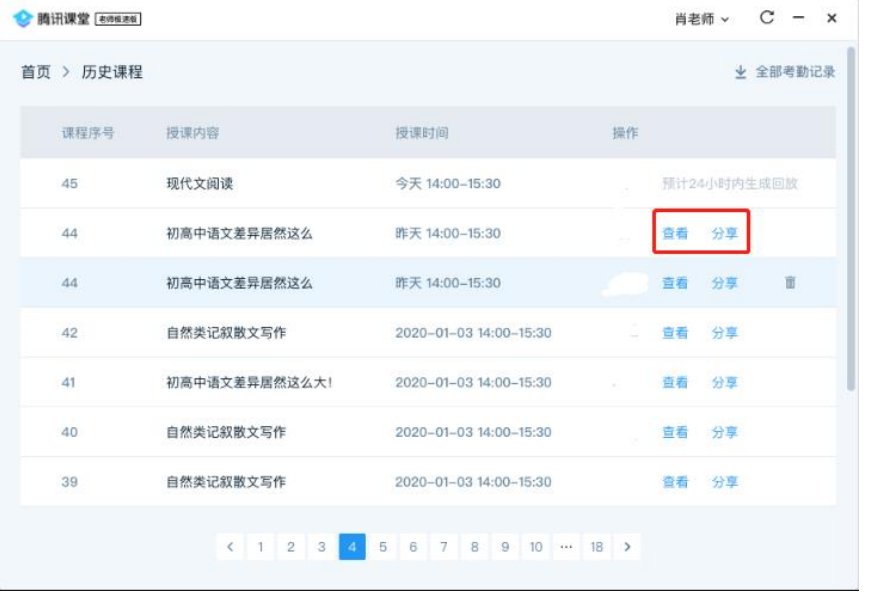The height and width of the screenshot is (600, 869).
Task: Go to previous page with left arrow
Action: tap(230, 547)
